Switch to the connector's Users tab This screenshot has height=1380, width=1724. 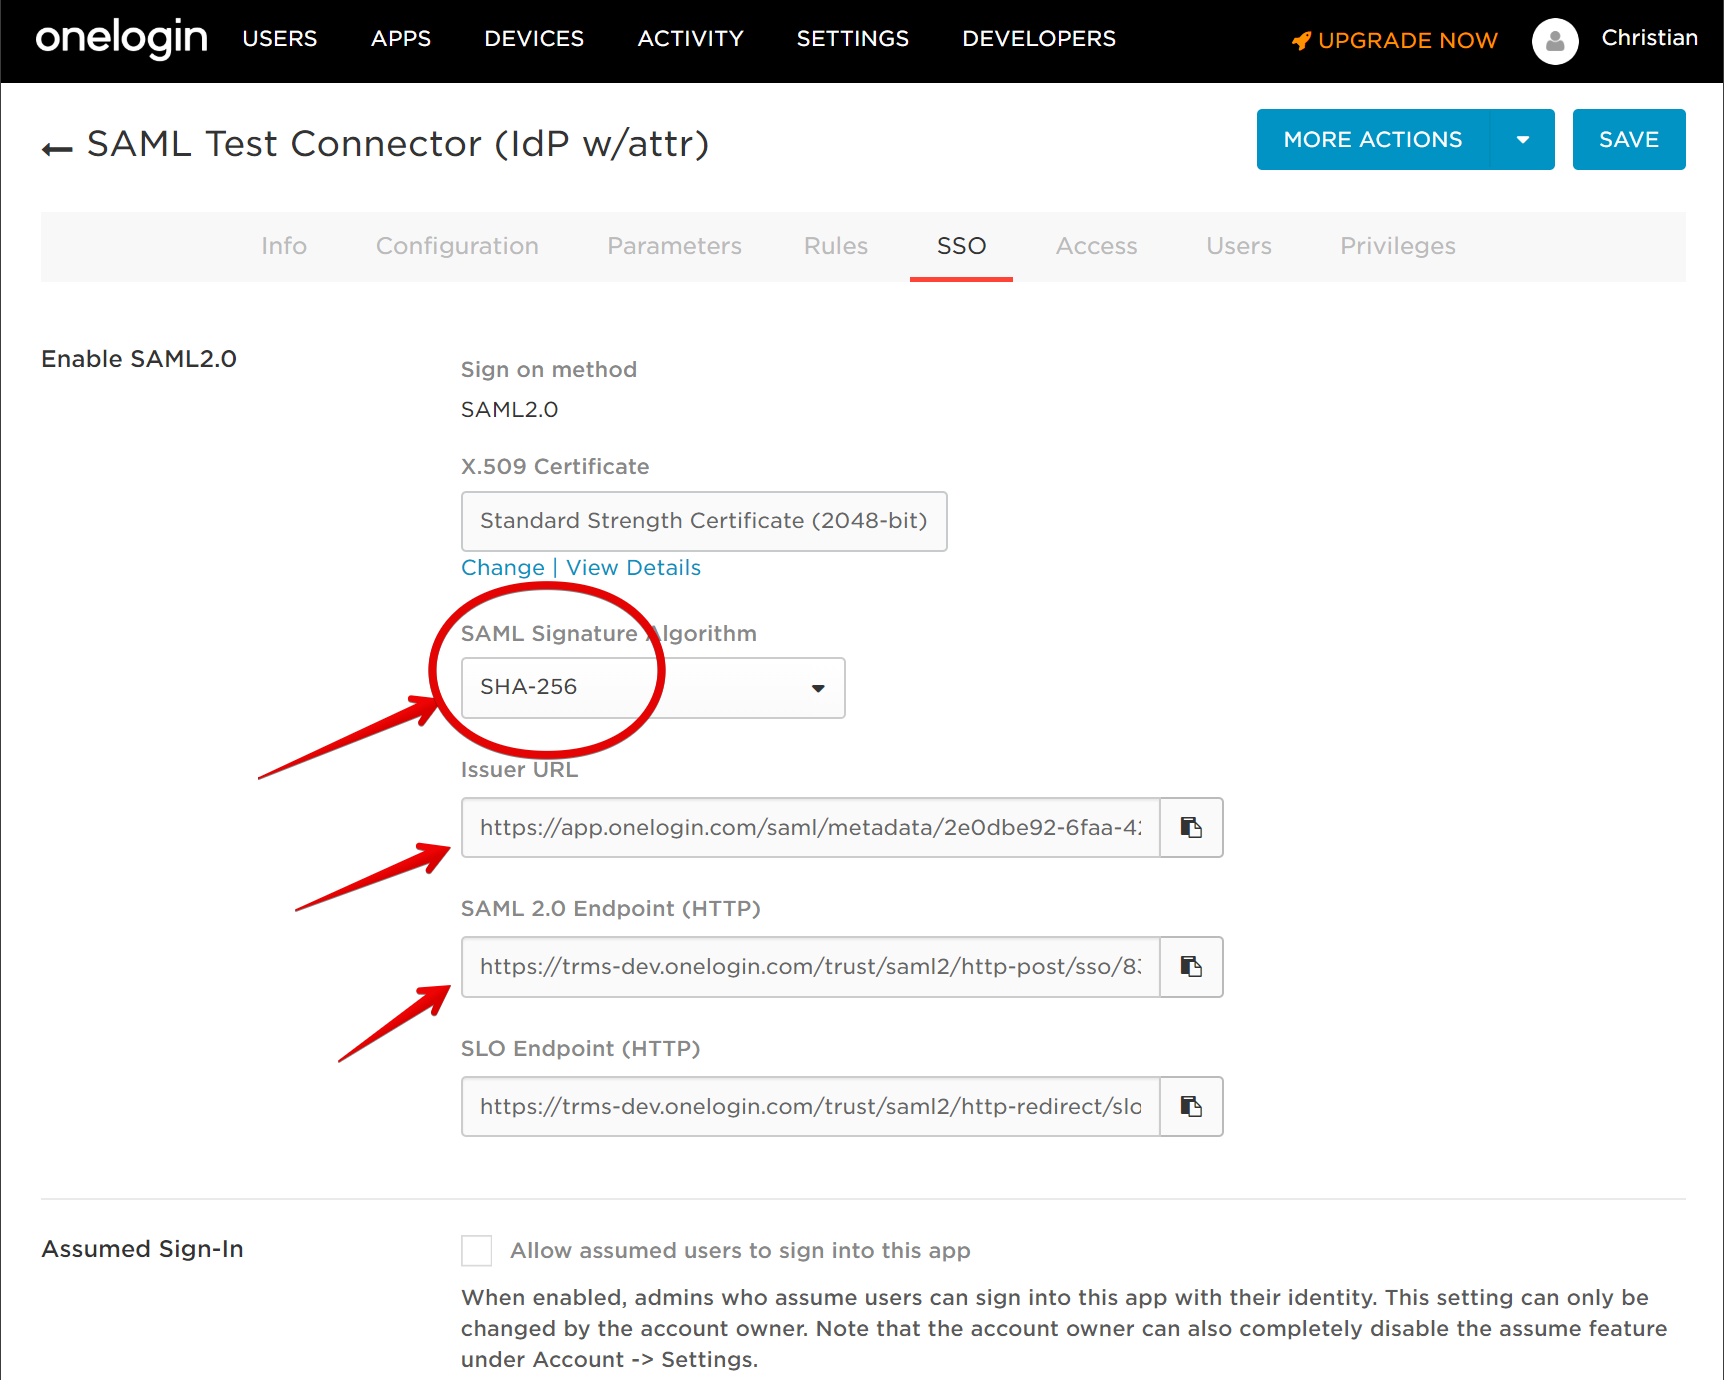(x=1239, y=246)
